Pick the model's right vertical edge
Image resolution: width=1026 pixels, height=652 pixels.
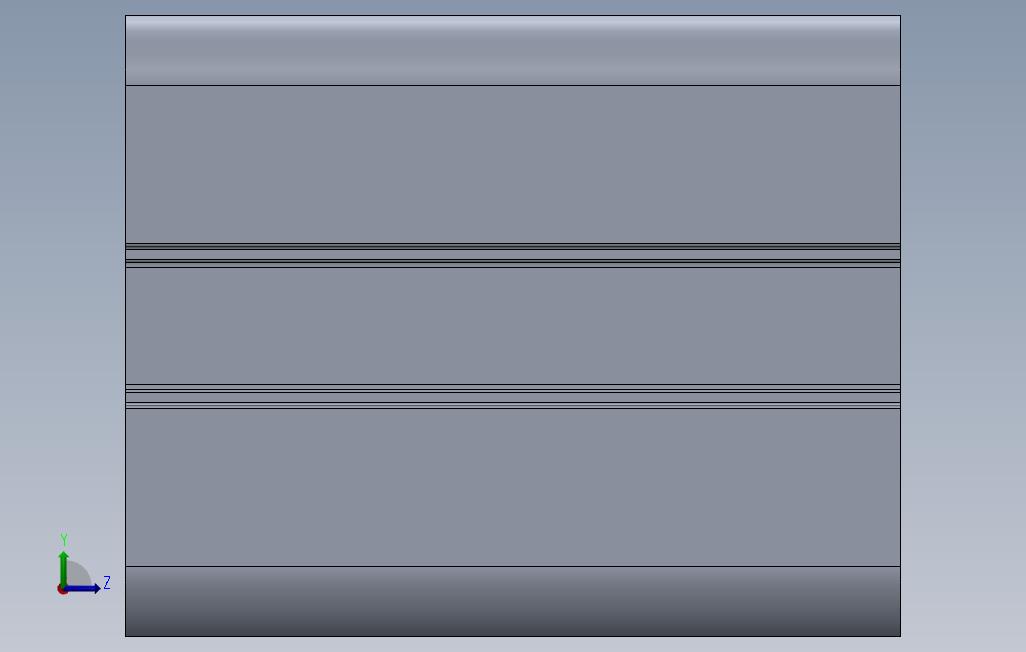pyautogui.click(x=900, y=325)
